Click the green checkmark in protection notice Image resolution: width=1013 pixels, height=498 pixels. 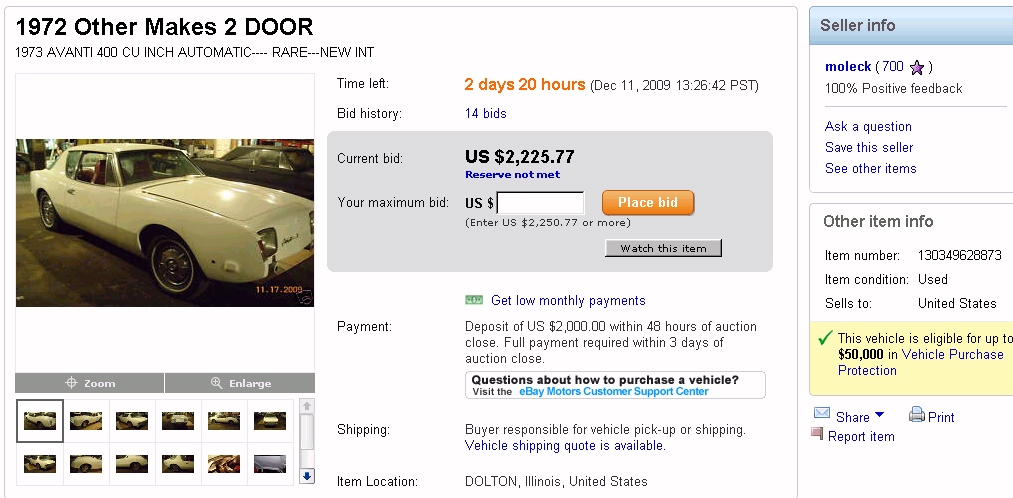click(x=825, y=339)
